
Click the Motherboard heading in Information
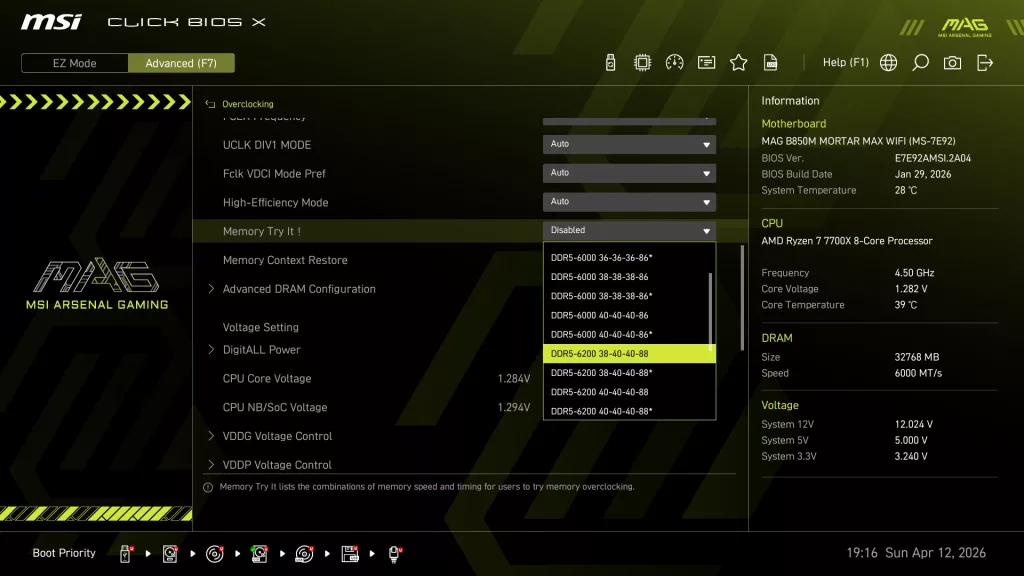[793, 123]
